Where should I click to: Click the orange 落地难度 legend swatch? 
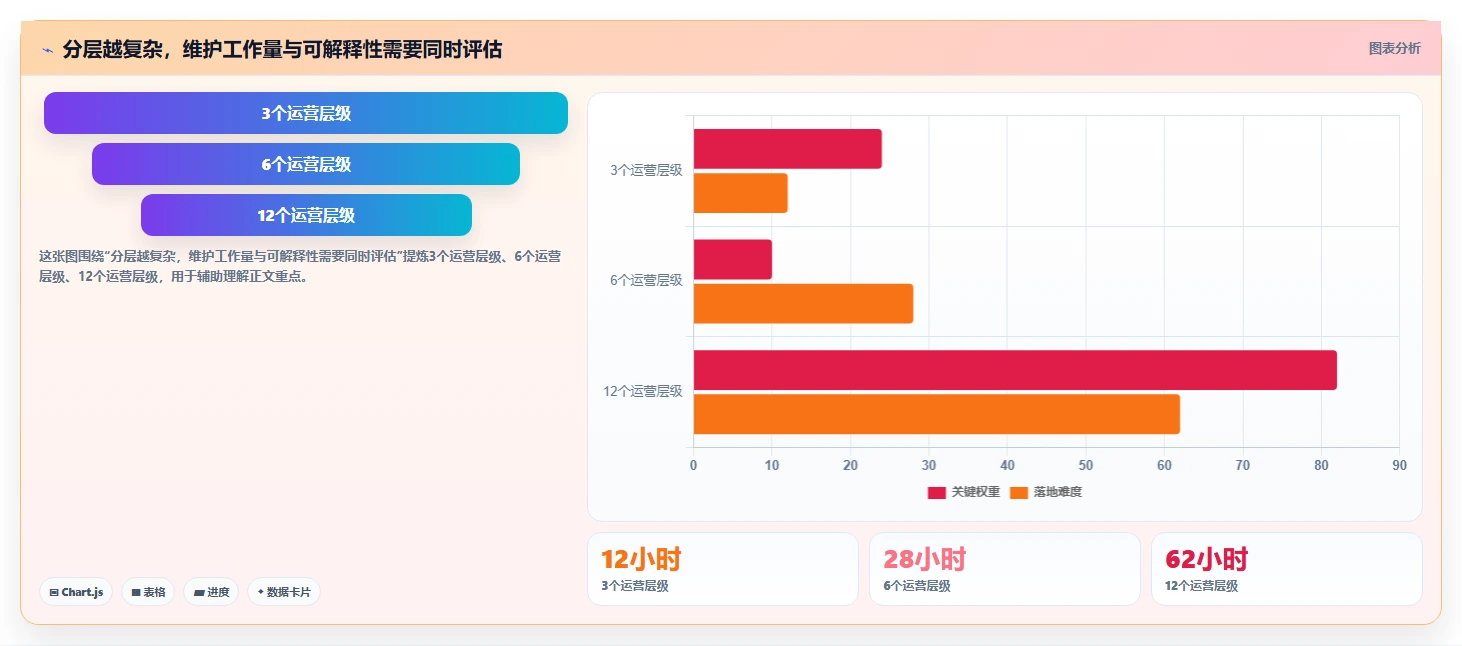[x=1019, y=492]
